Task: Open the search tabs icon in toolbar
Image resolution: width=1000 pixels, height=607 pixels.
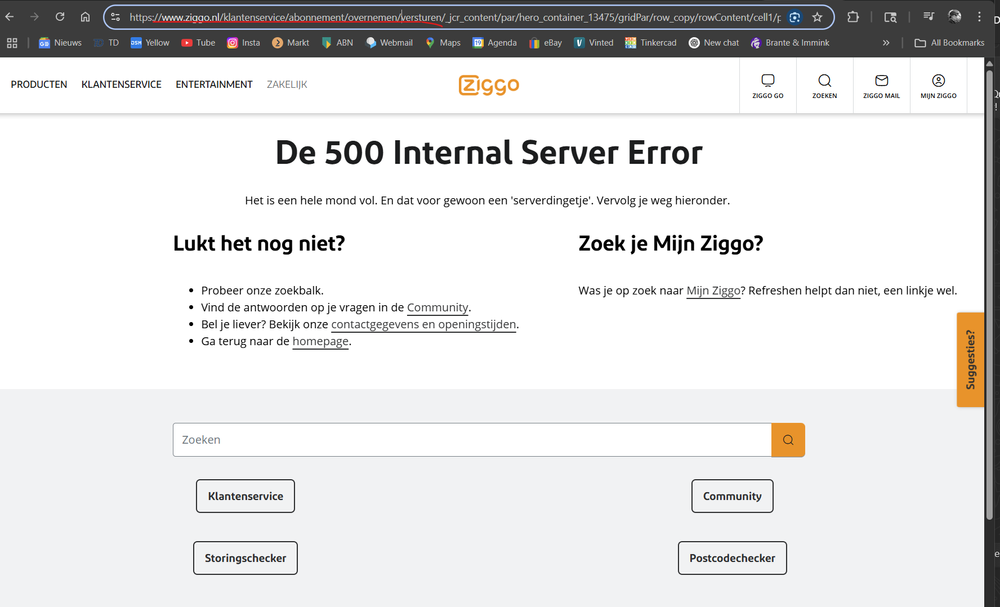Action: click(890, 17)
